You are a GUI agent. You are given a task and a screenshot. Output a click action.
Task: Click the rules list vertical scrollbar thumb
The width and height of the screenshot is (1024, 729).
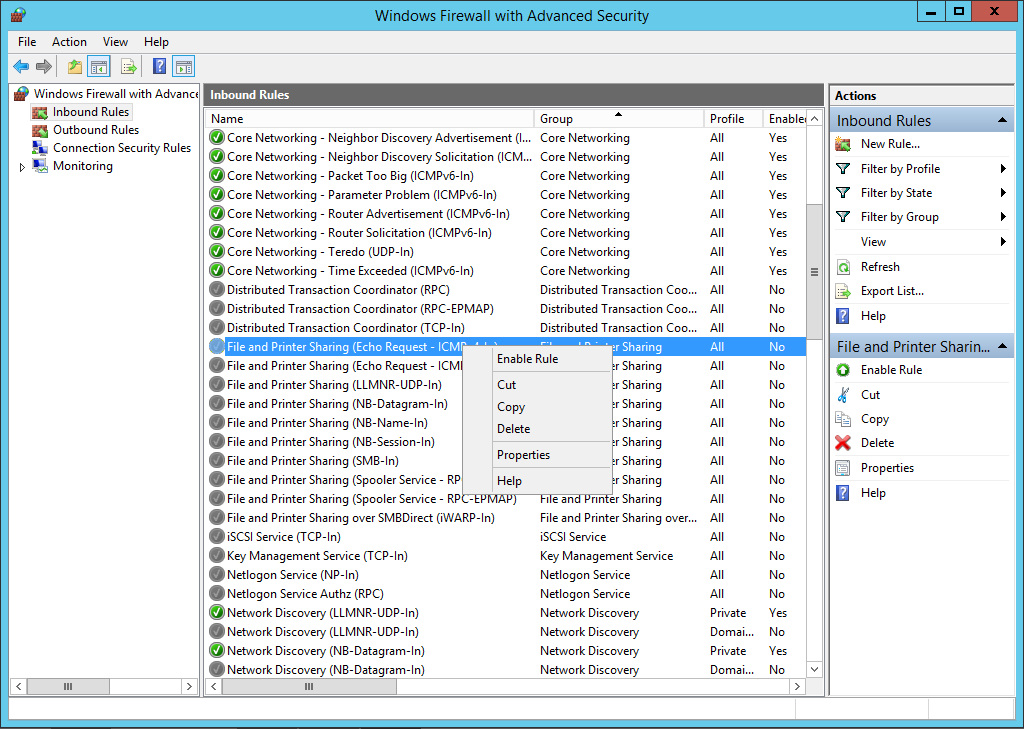(814, 272)
